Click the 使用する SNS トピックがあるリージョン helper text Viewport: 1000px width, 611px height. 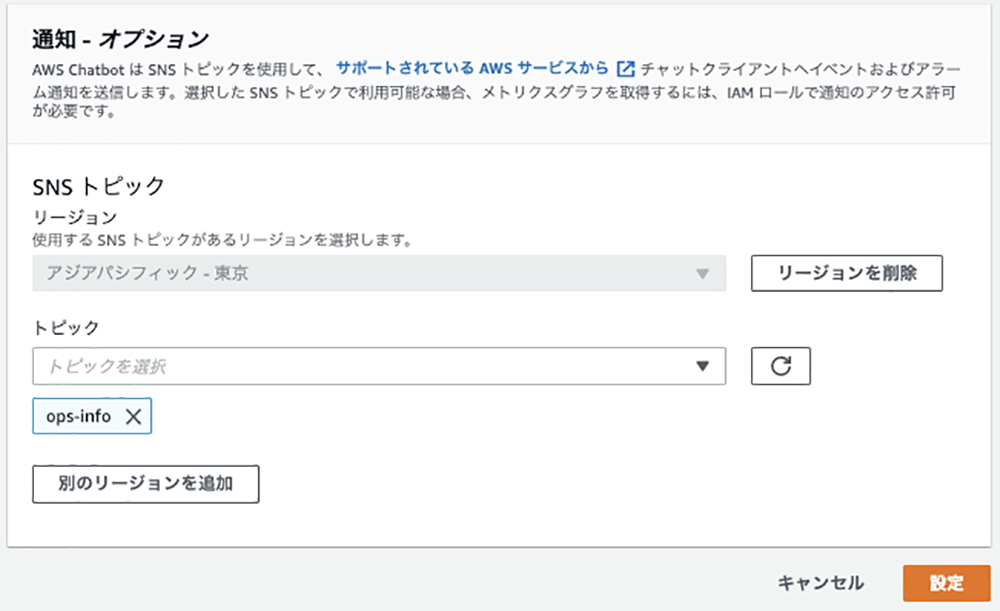(x=223, y=240)
